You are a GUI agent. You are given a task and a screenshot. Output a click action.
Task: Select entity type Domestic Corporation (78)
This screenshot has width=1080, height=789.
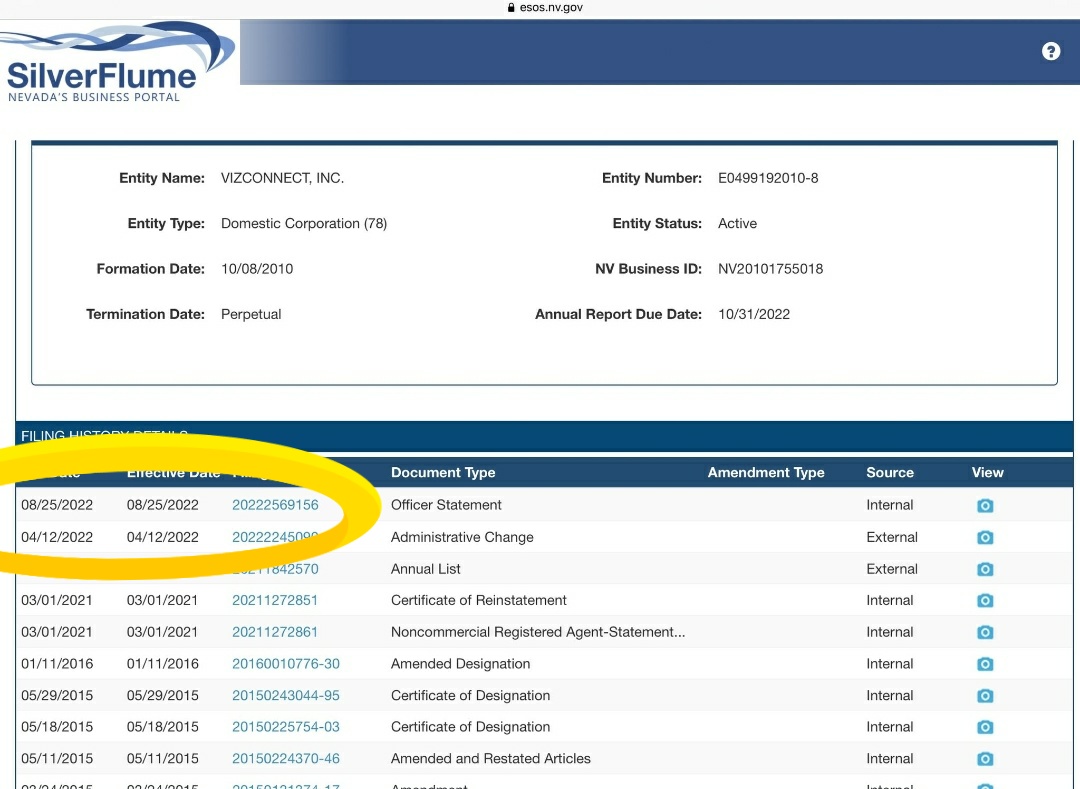[304, 224]
